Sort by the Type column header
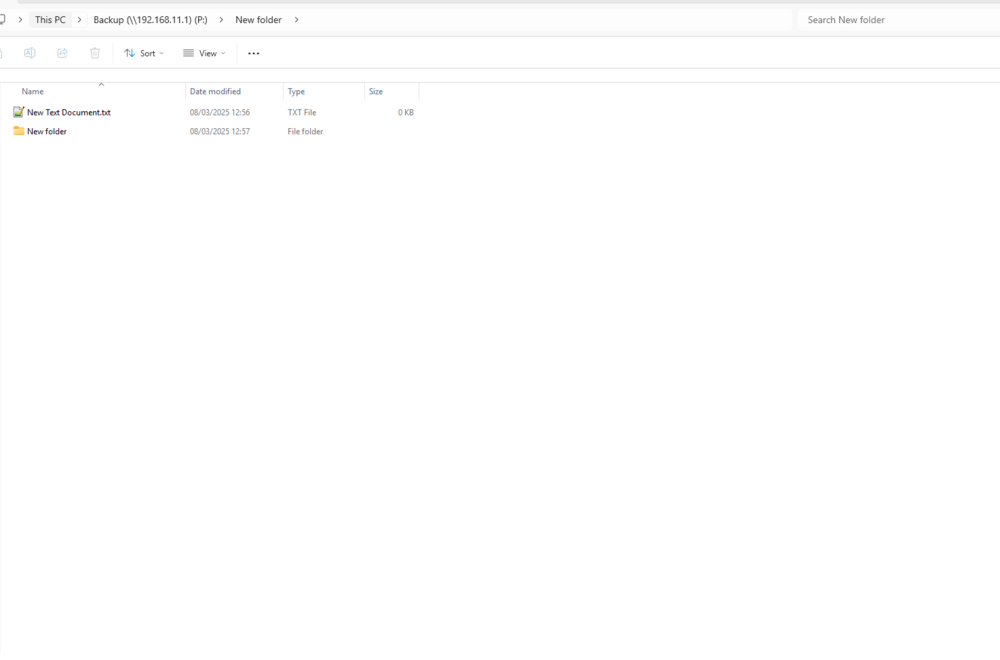Image resolution: width=1000 pixels, height=660 pixels. coord(296,92)
